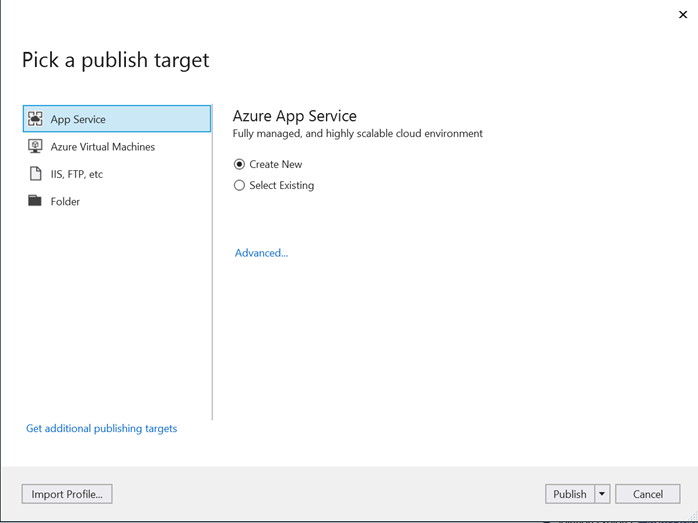Choose the Folder publish target label

coord(65,201)
